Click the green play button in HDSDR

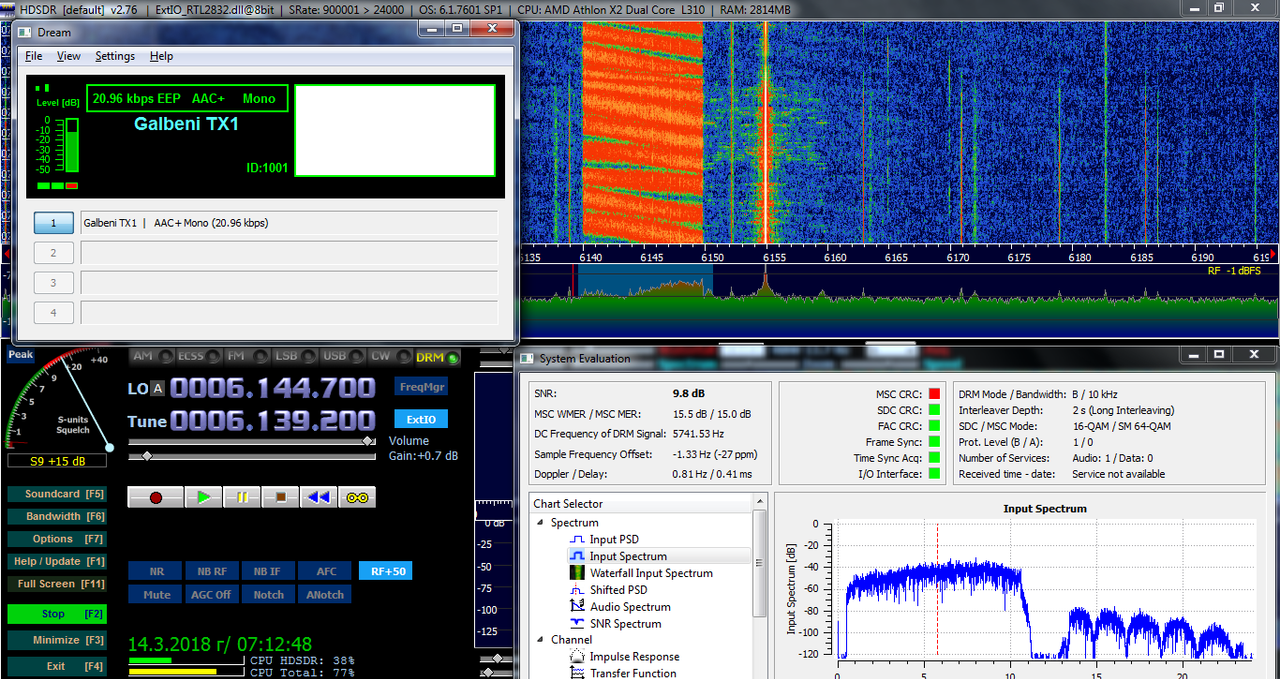[x=203, y=497]
